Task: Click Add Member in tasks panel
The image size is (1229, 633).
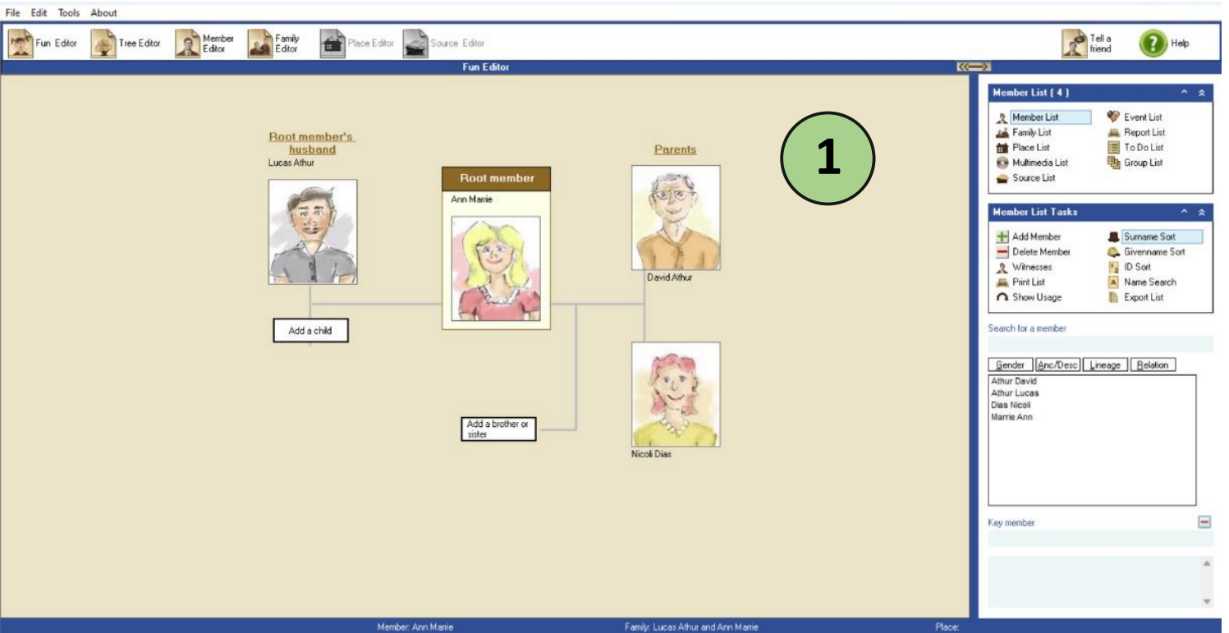Action: [1035, 237]
